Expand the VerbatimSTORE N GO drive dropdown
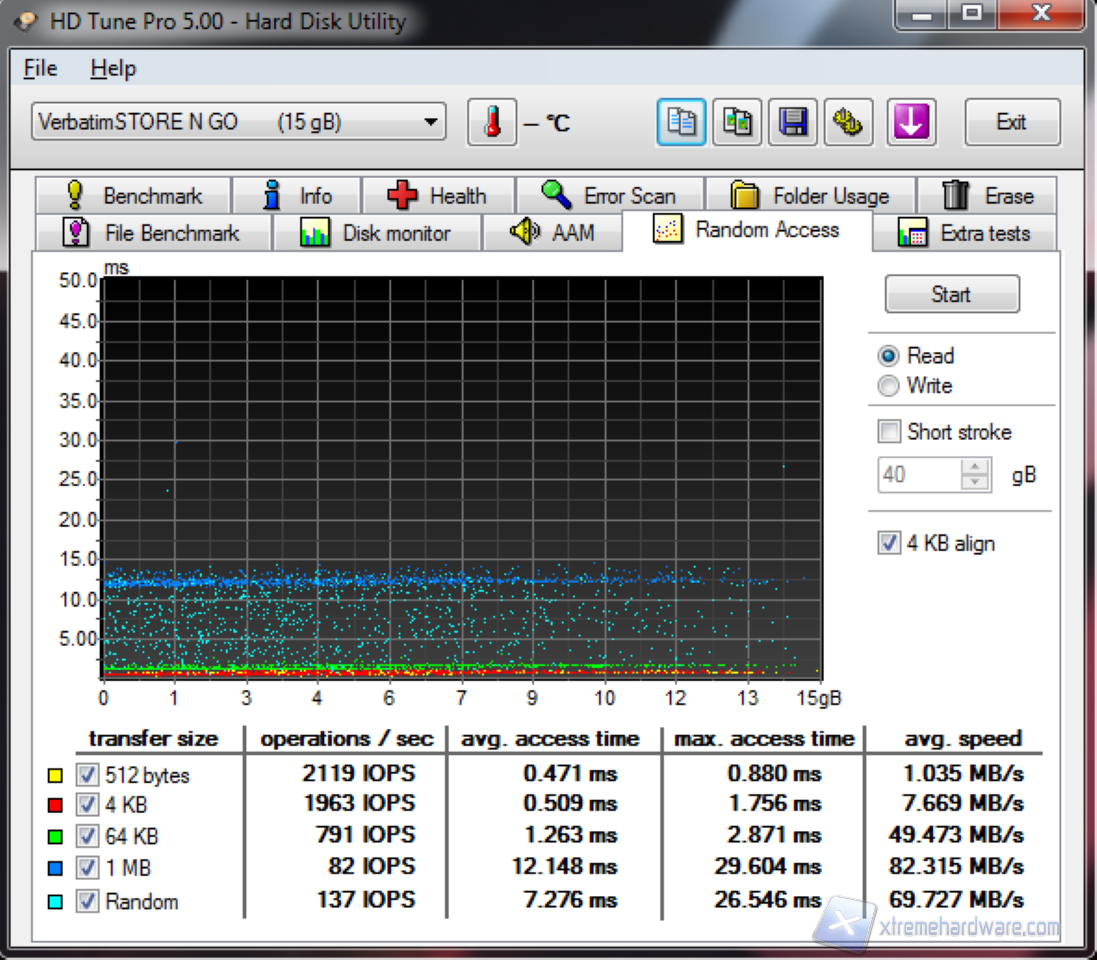 pos(430,123)
